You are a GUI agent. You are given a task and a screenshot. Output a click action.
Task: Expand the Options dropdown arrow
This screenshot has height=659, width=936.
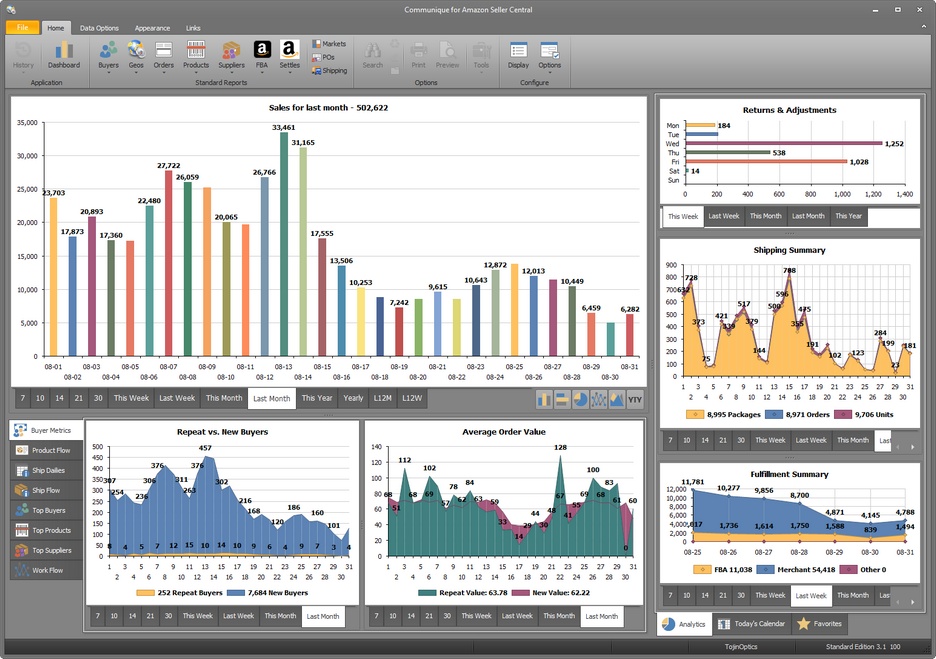click(549, 72)
